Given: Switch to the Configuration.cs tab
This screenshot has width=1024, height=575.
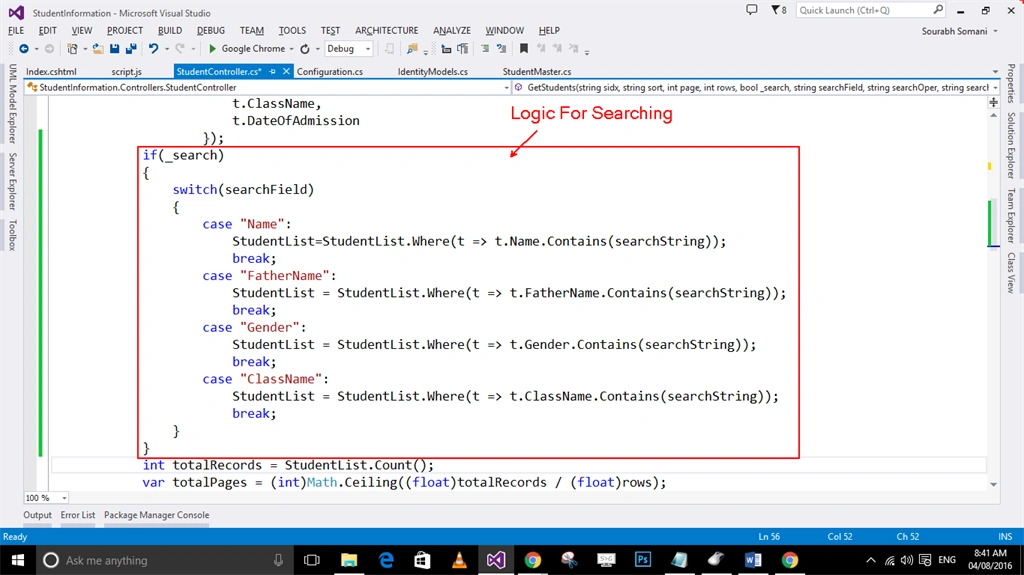Looking at the screenshot, I should click(330, 72).
